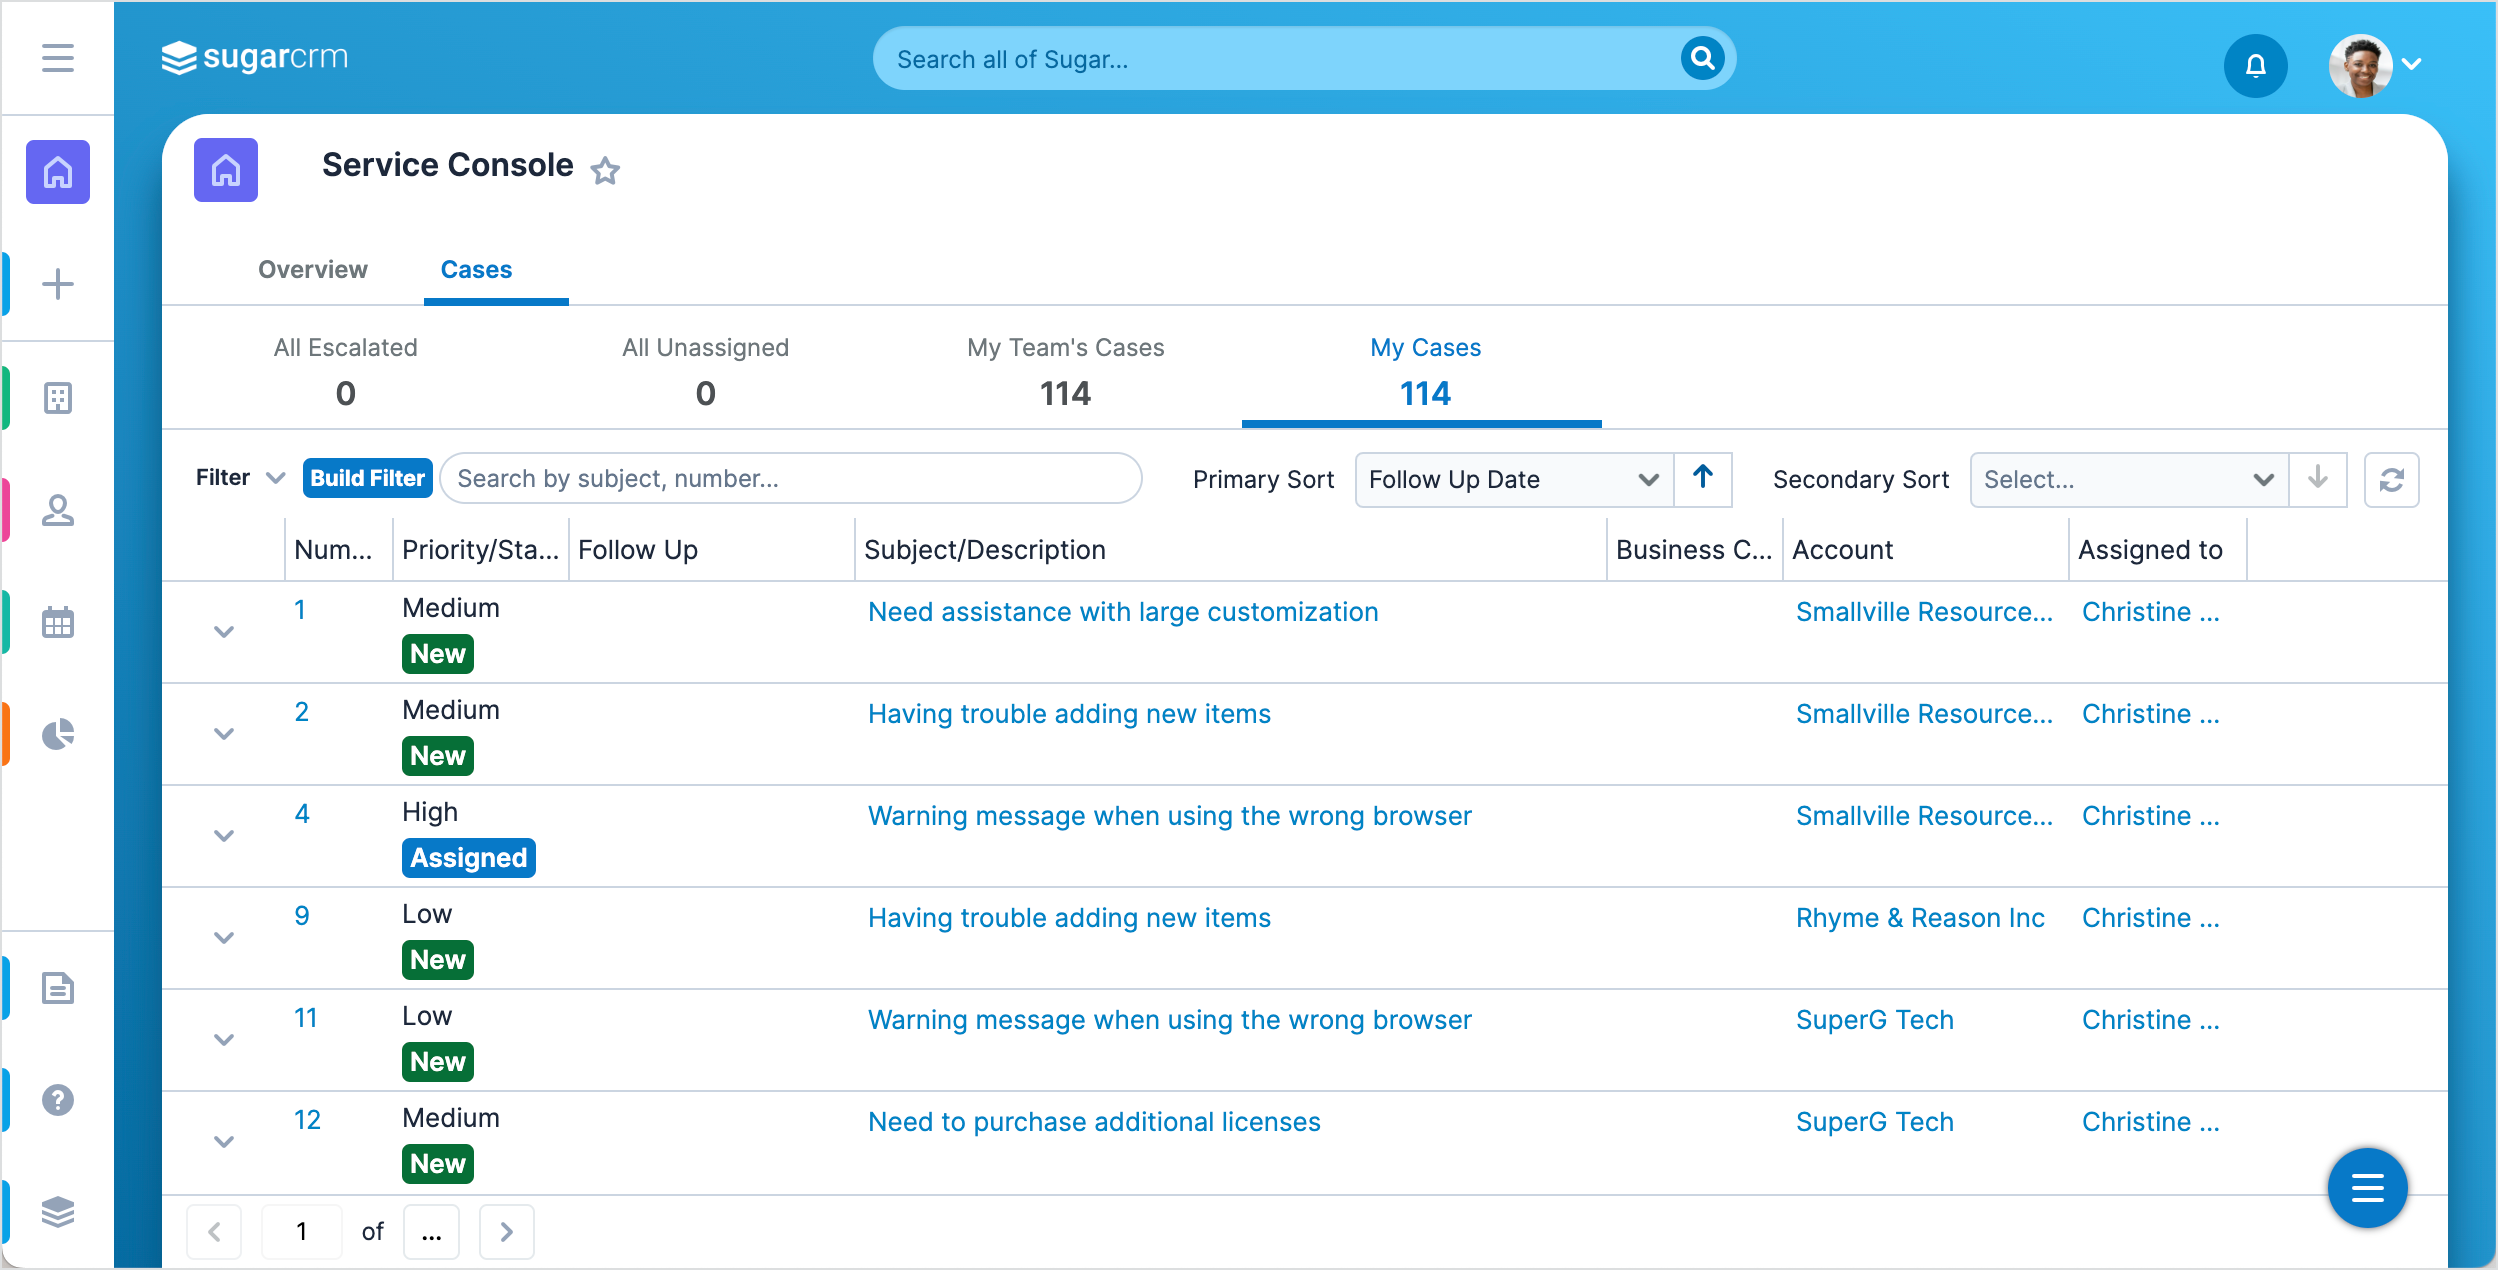Select the My Team's Cases tab
Viewport: 2498px width, 1270px height.
pyautogui.click(x=1065, y=371)
